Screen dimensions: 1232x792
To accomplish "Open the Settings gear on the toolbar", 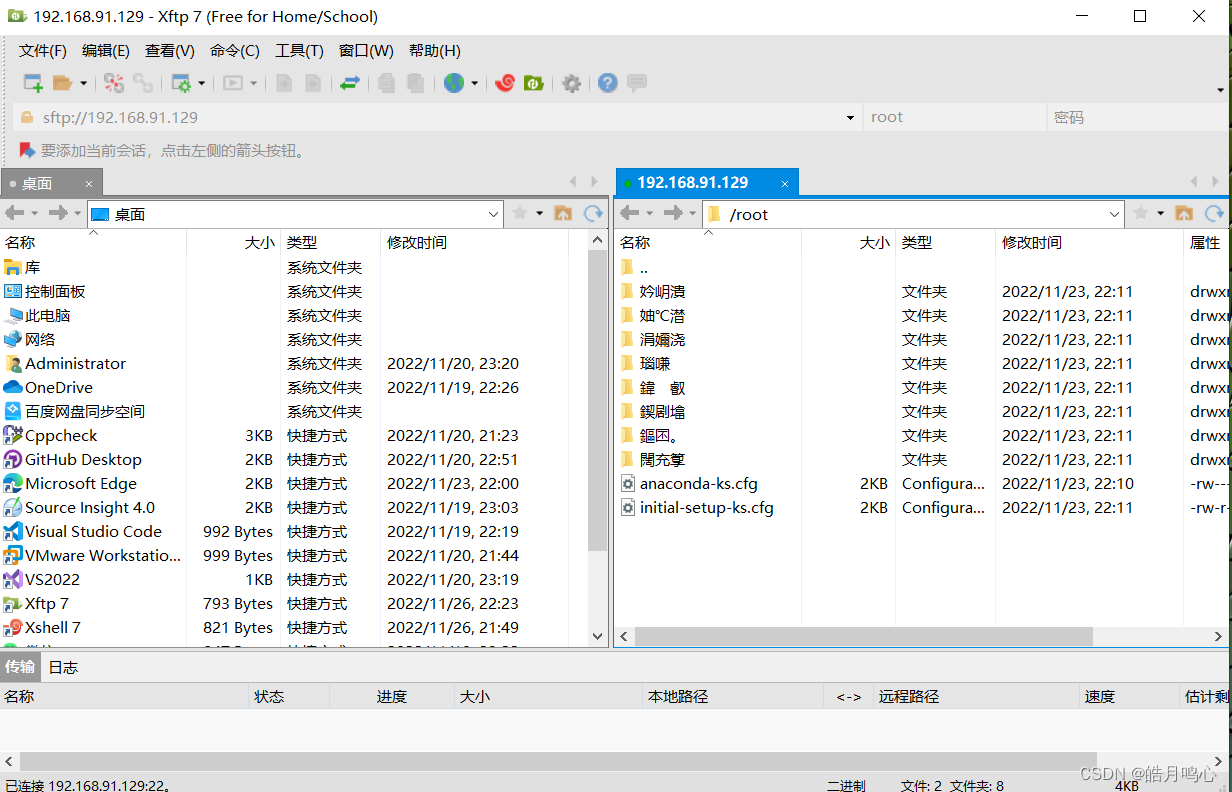I will (x=571, y=83).
